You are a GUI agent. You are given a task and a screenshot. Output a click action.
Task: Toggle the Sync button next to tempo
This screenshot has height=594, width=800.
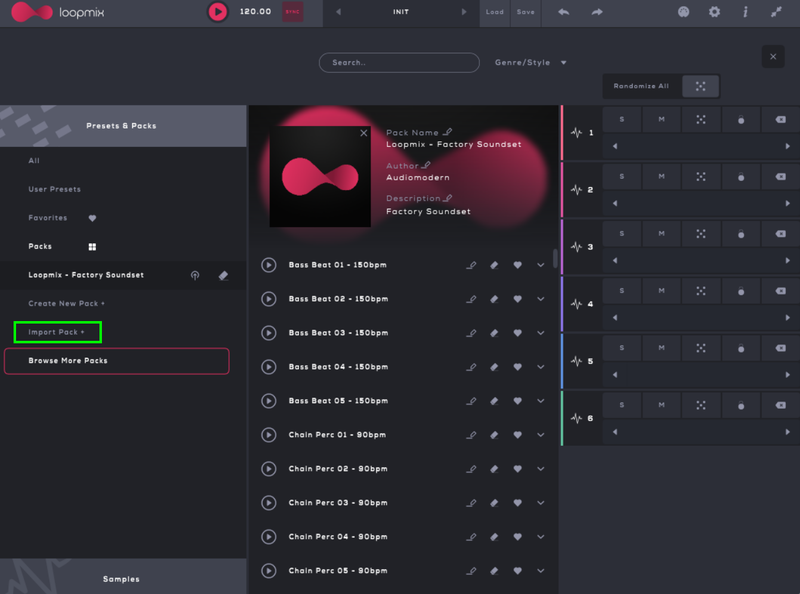click(x=293, y=12)
